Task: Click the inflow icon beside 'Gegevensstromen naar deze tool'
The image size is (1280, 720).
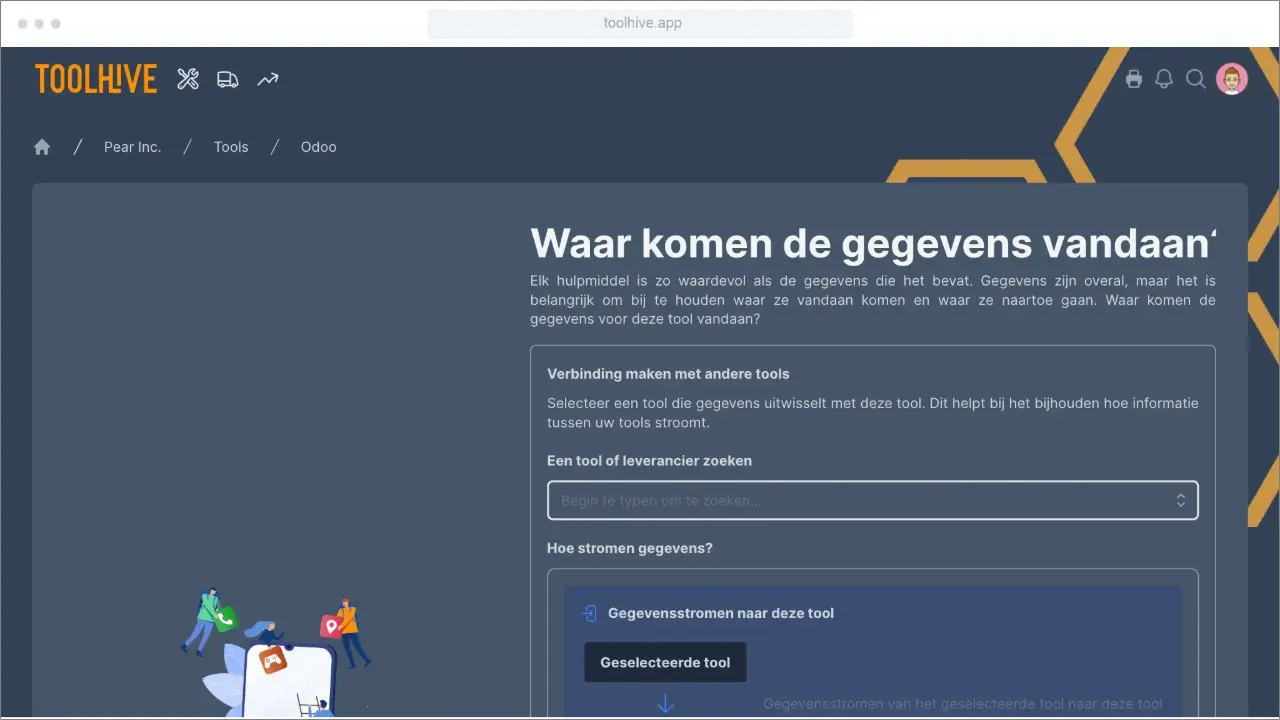Action: click(590, 612)
